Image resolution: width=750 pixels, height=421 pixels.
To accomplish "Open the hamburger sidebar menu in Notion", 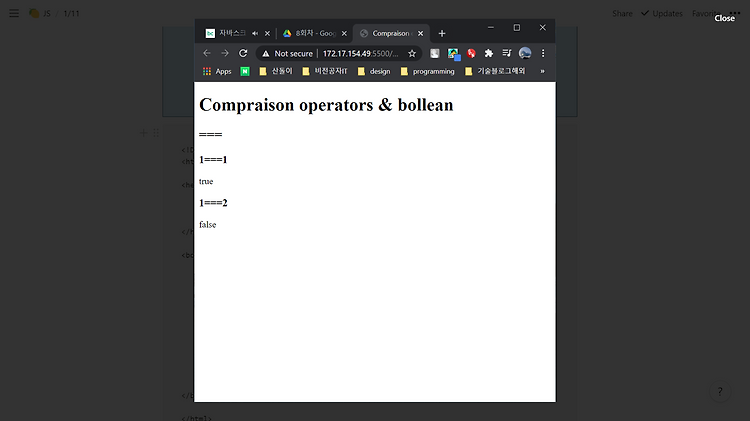I will [x=14, y=13].
